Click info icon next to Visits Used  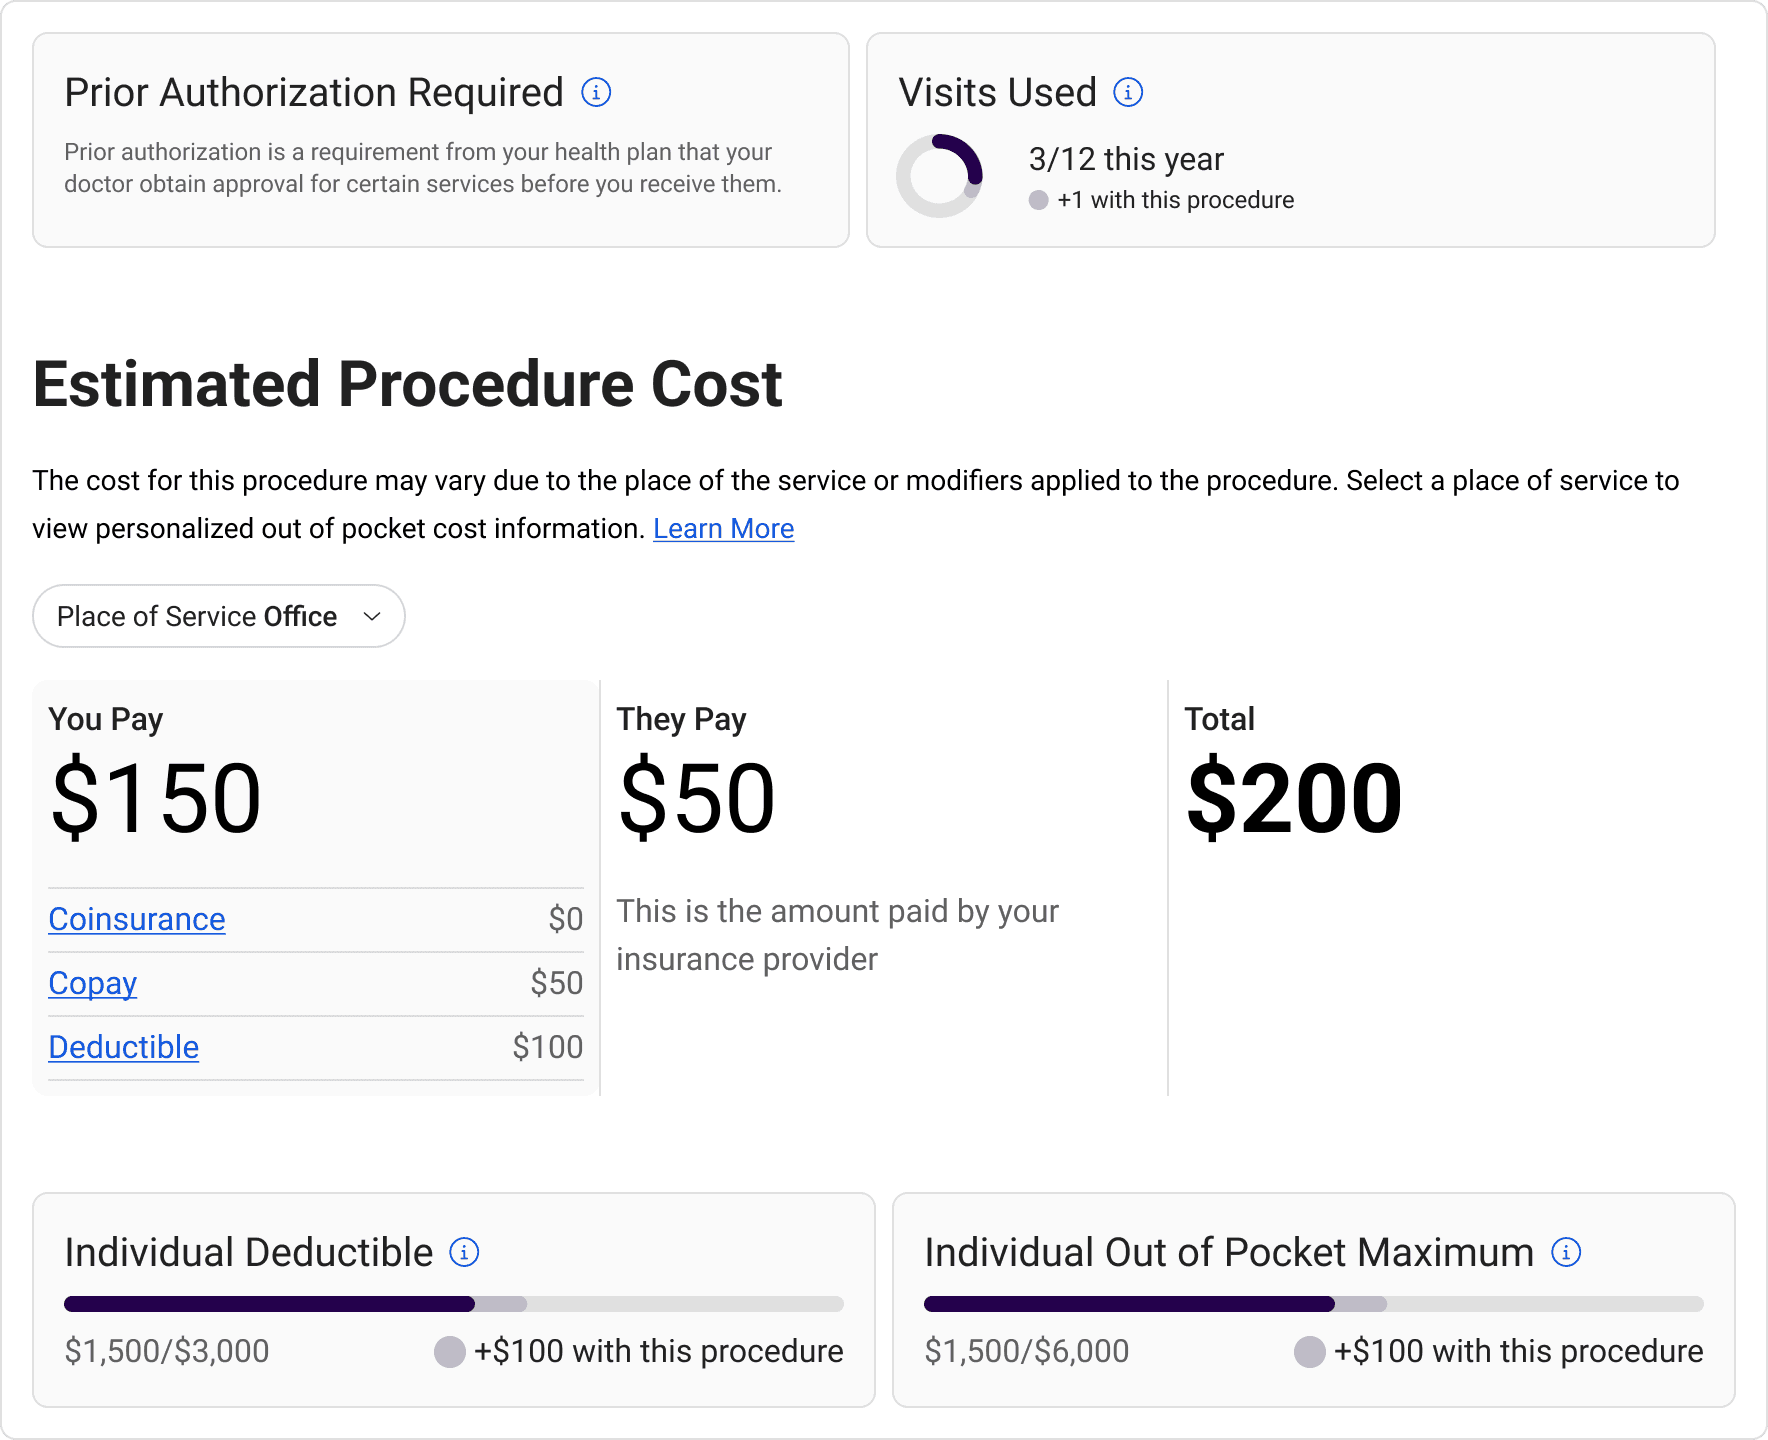(x=1128, y=93)
